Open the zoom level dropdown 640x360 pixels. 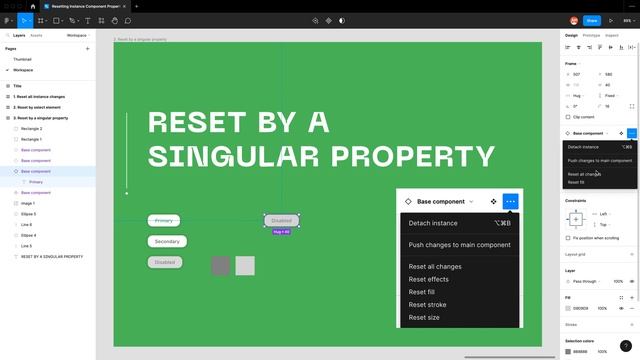coord(629,20)
